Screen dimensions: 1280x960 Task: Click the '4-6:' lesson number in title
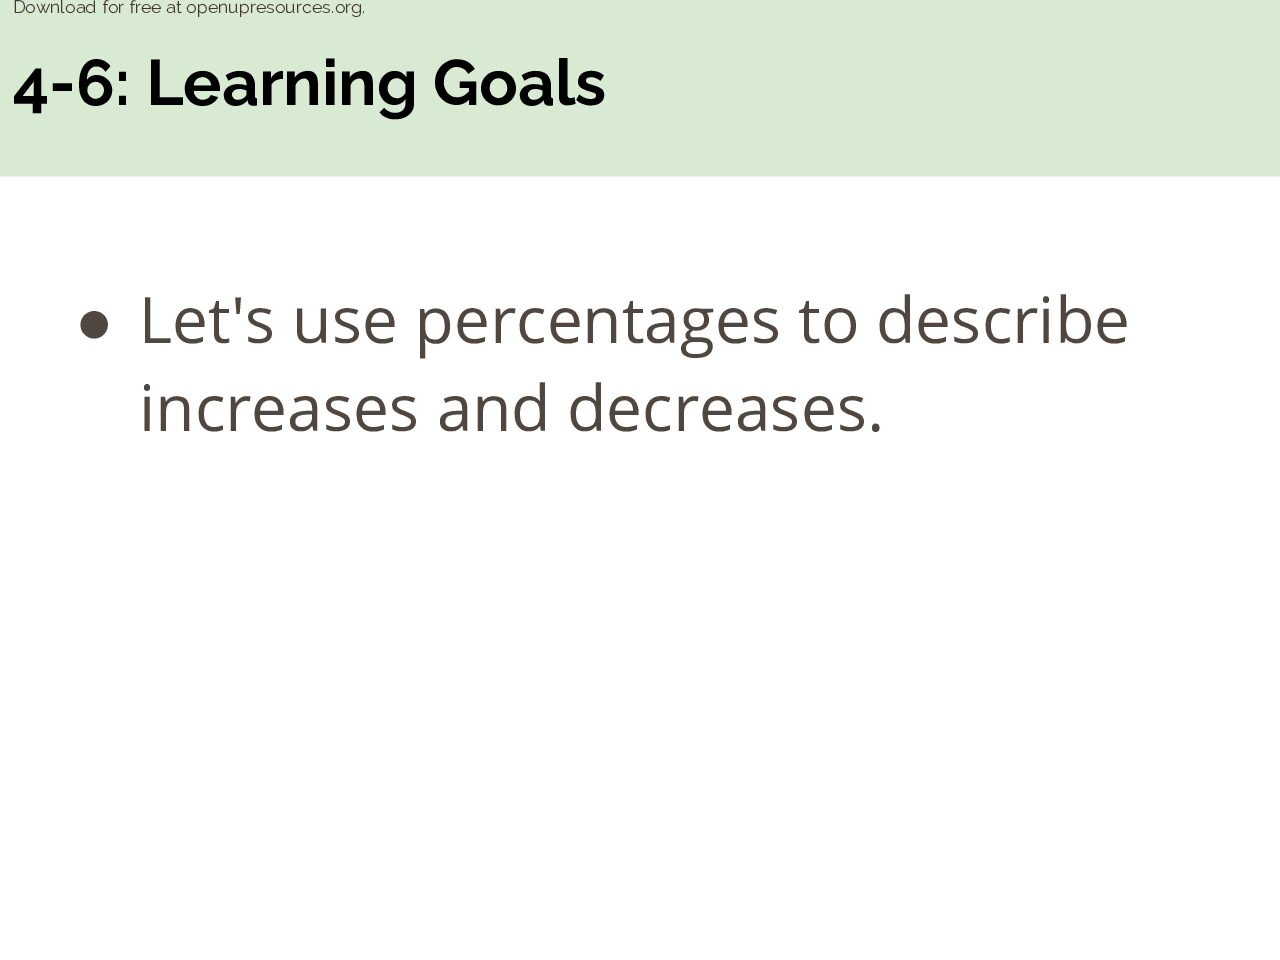[x=72, y=85]
